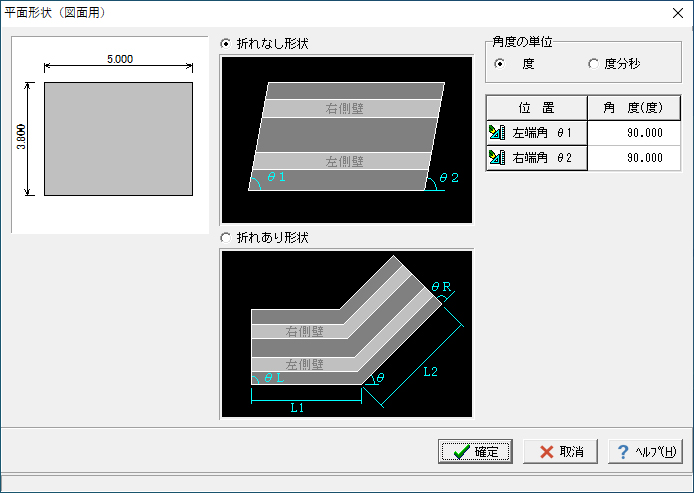Edit the θ1 angle value 90.000
This screenshot has width=694, height=493.
pos(634,133)
